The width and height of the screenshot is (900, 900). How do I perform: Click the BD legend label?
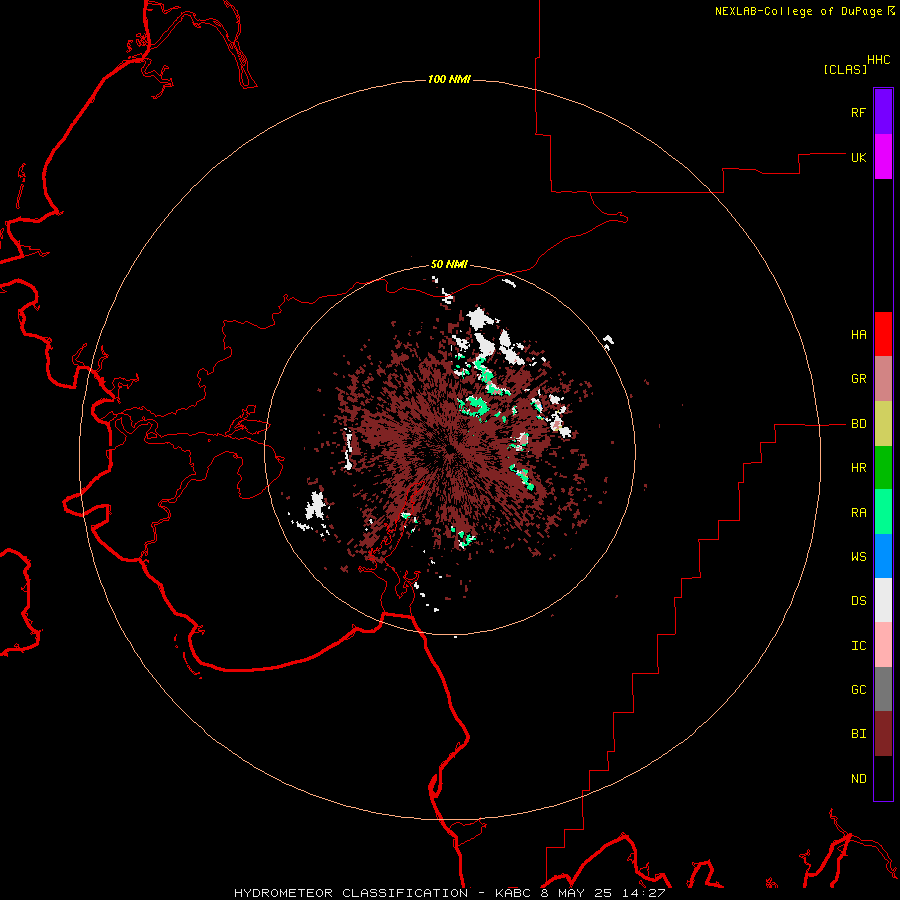coord(858,424)
